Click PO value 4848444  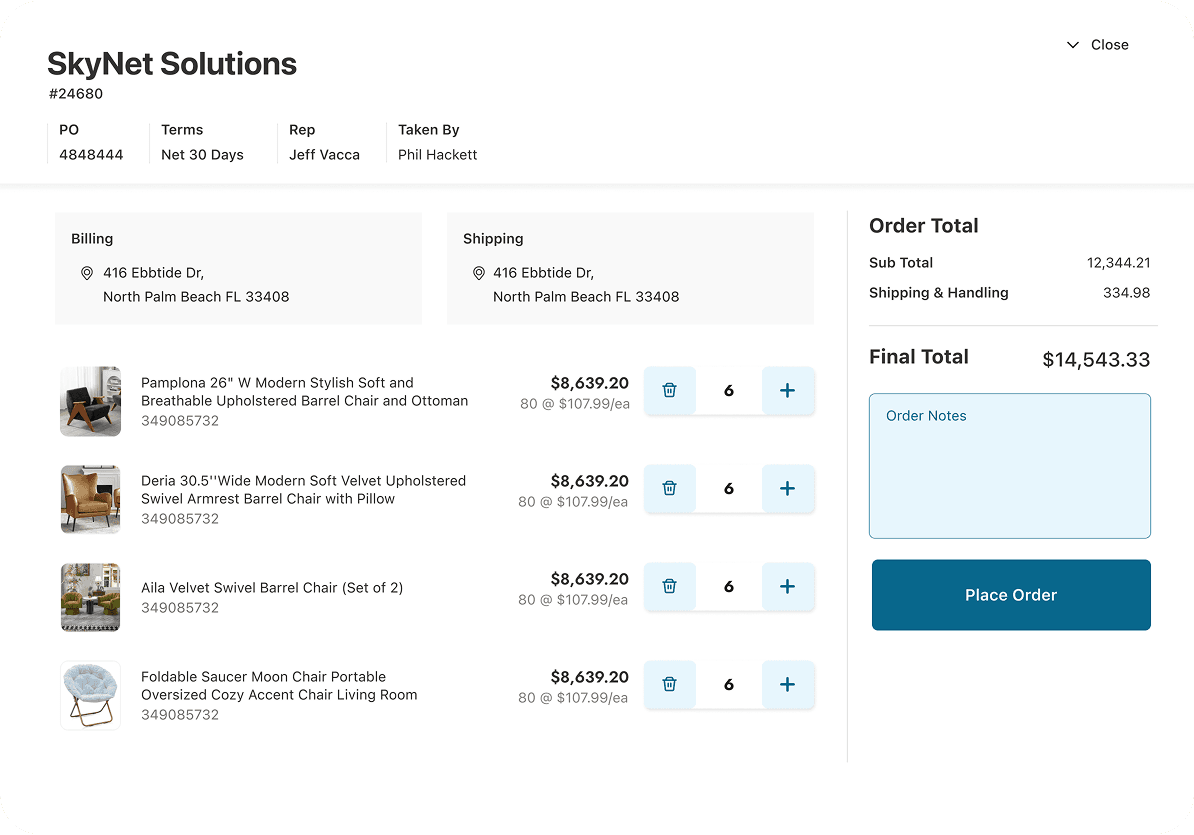(91, 155)
